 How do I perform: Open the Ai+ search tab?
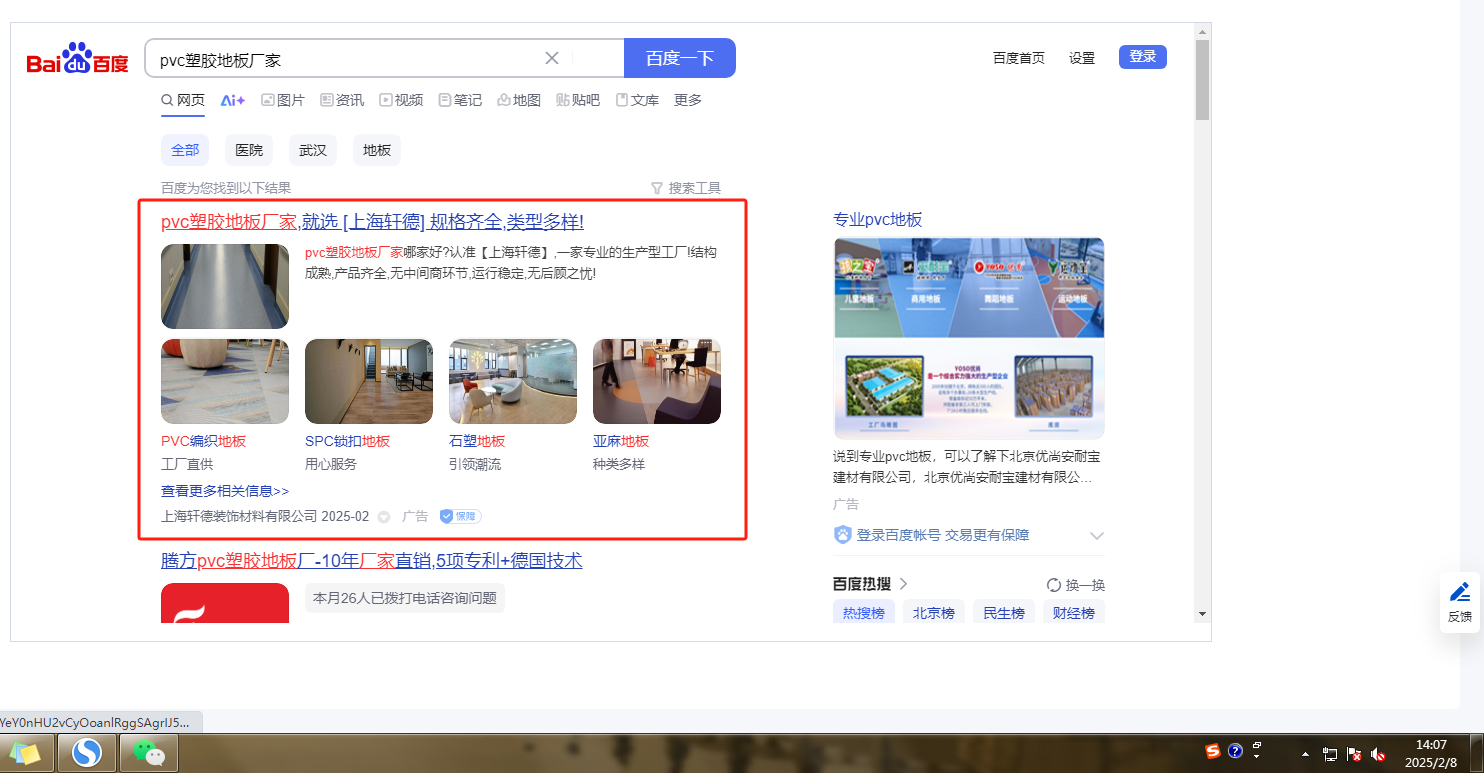(233, 100)
